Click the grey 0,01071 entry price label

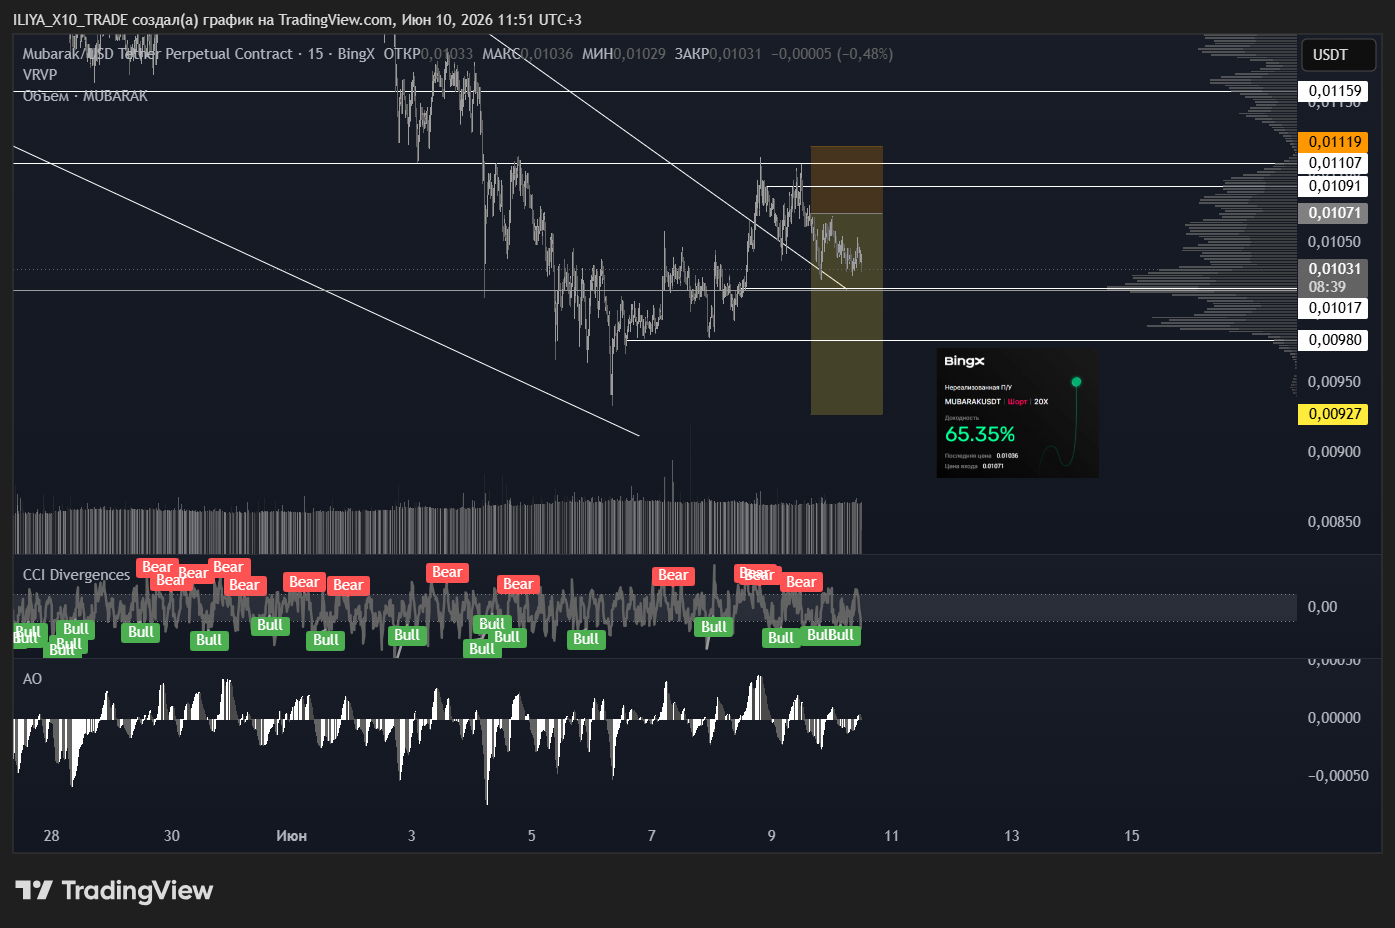click(1332, 213)
